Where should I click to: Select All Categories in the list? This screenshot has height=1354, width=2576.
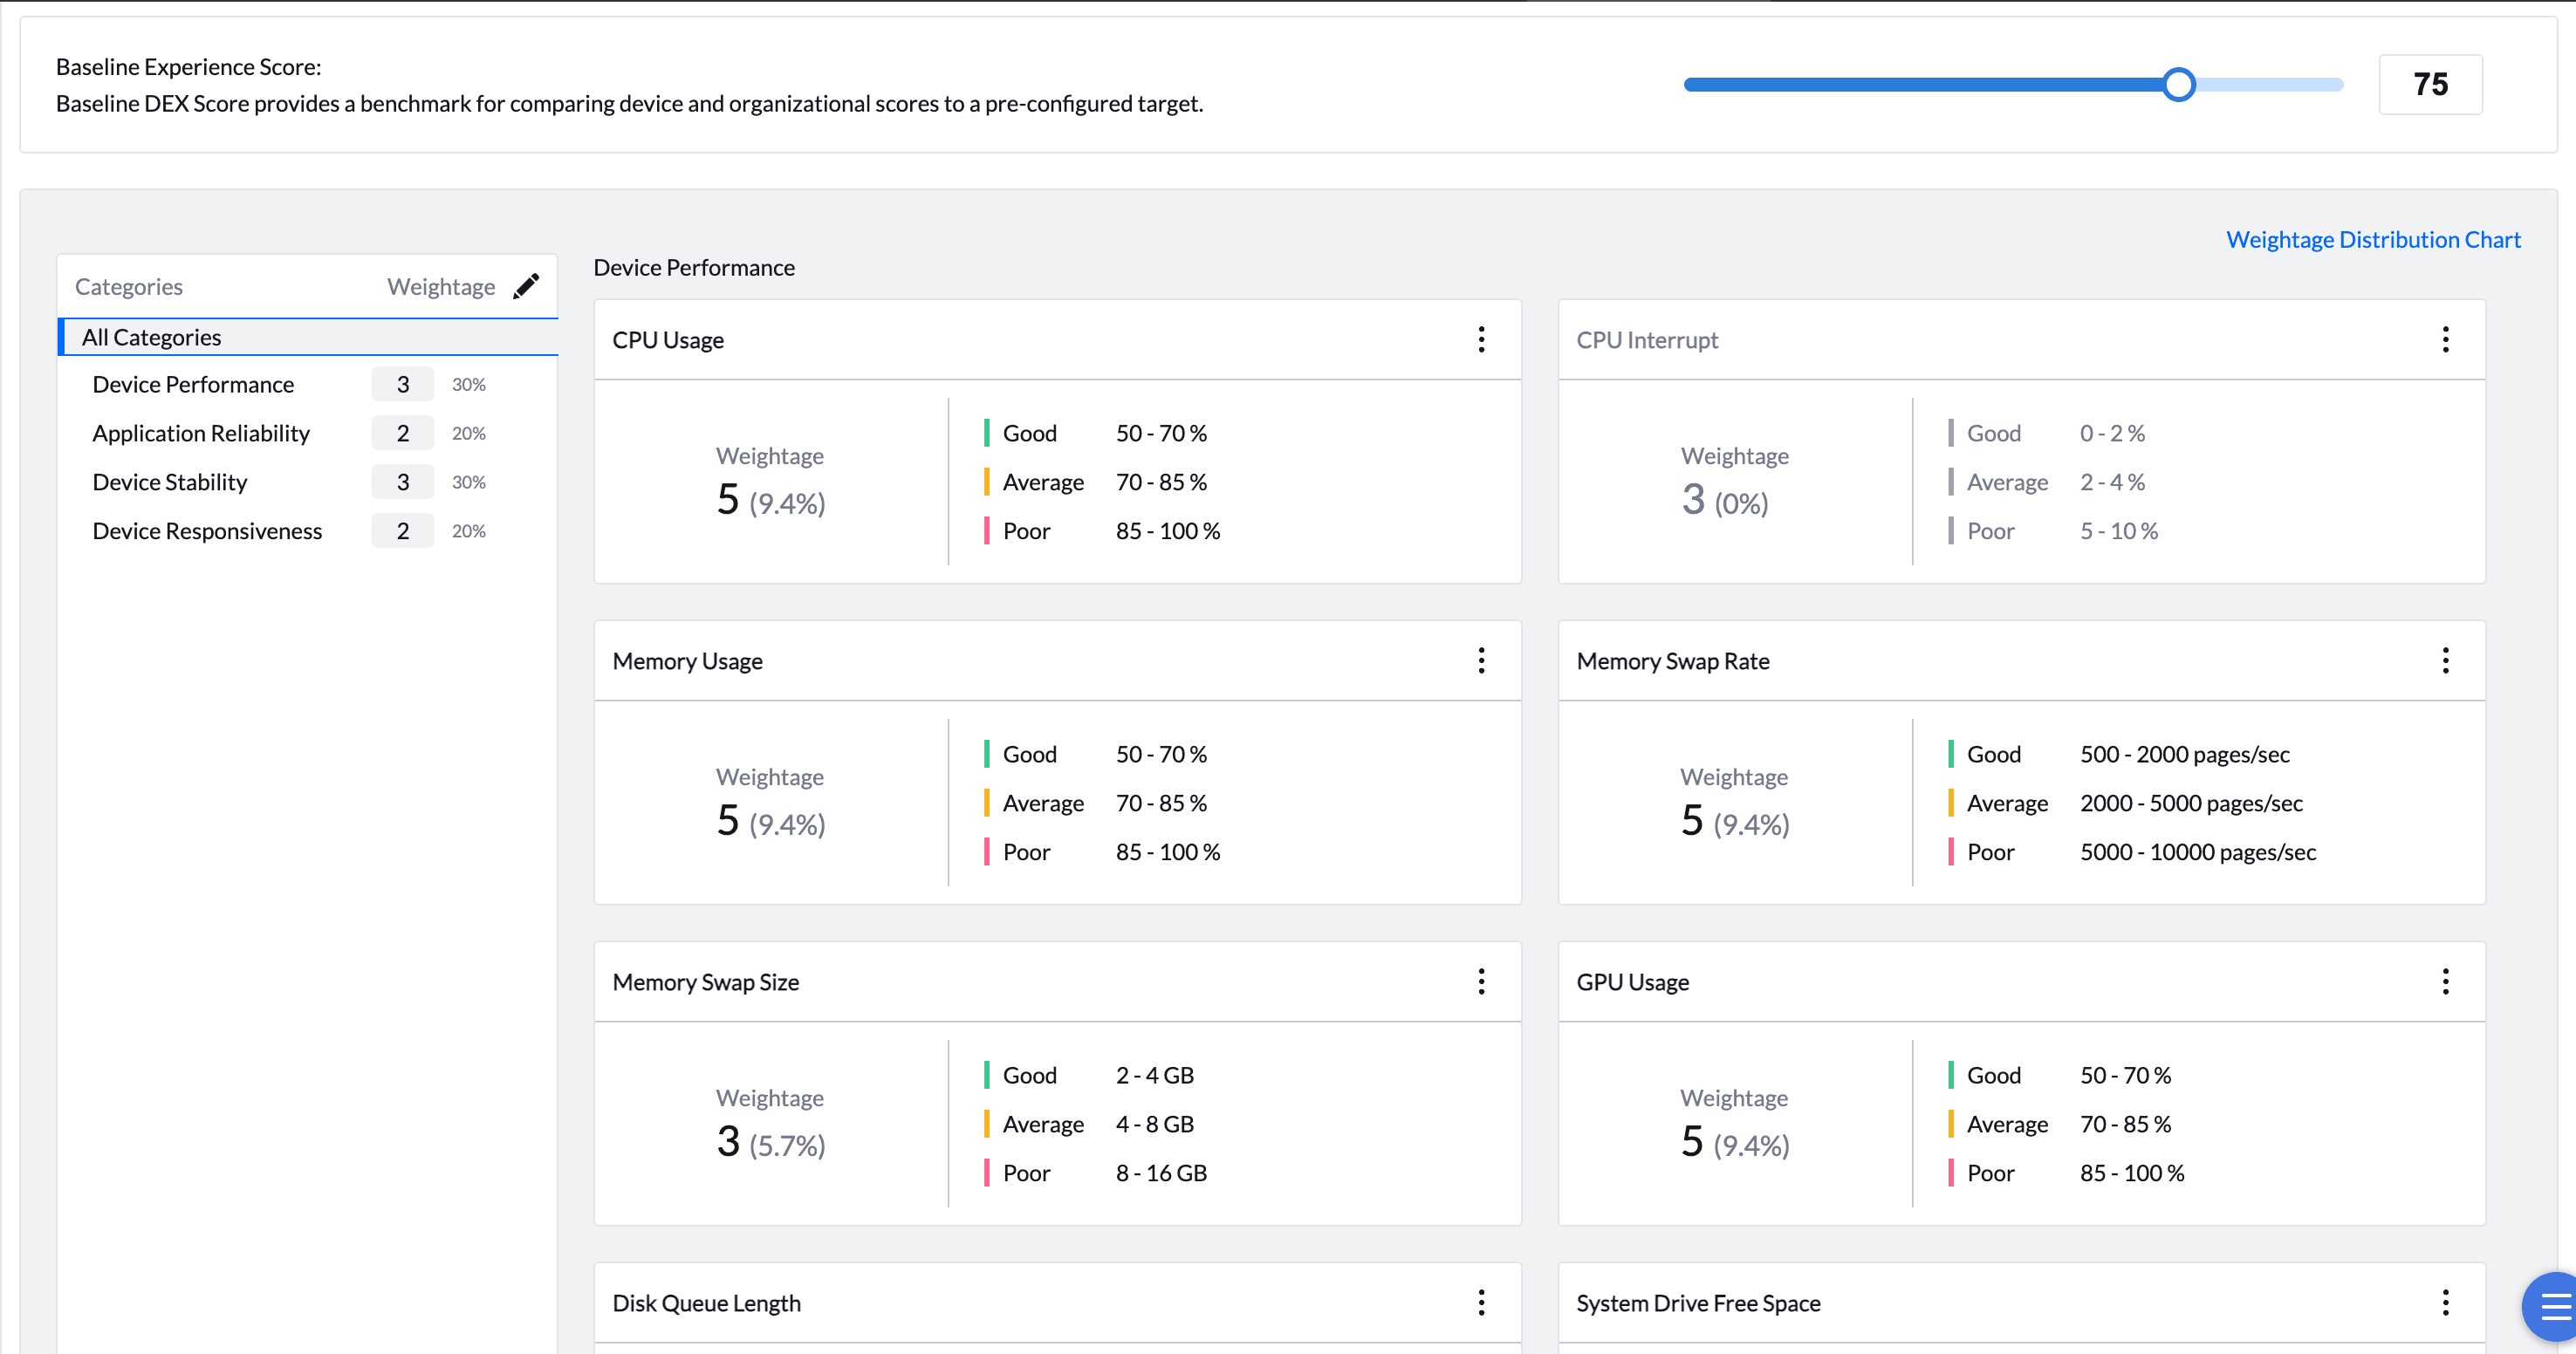coord(152,337)
